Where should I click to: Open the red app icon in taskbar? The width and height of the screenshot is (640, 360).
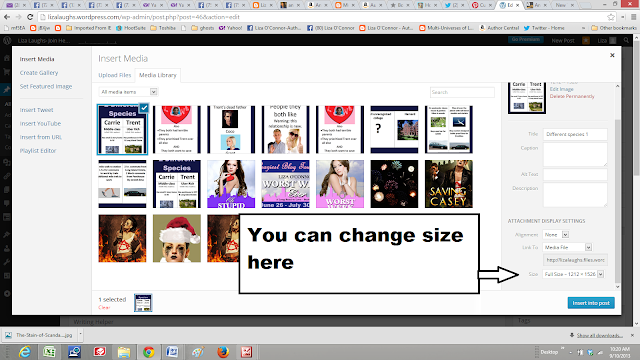tap(99, 351)
